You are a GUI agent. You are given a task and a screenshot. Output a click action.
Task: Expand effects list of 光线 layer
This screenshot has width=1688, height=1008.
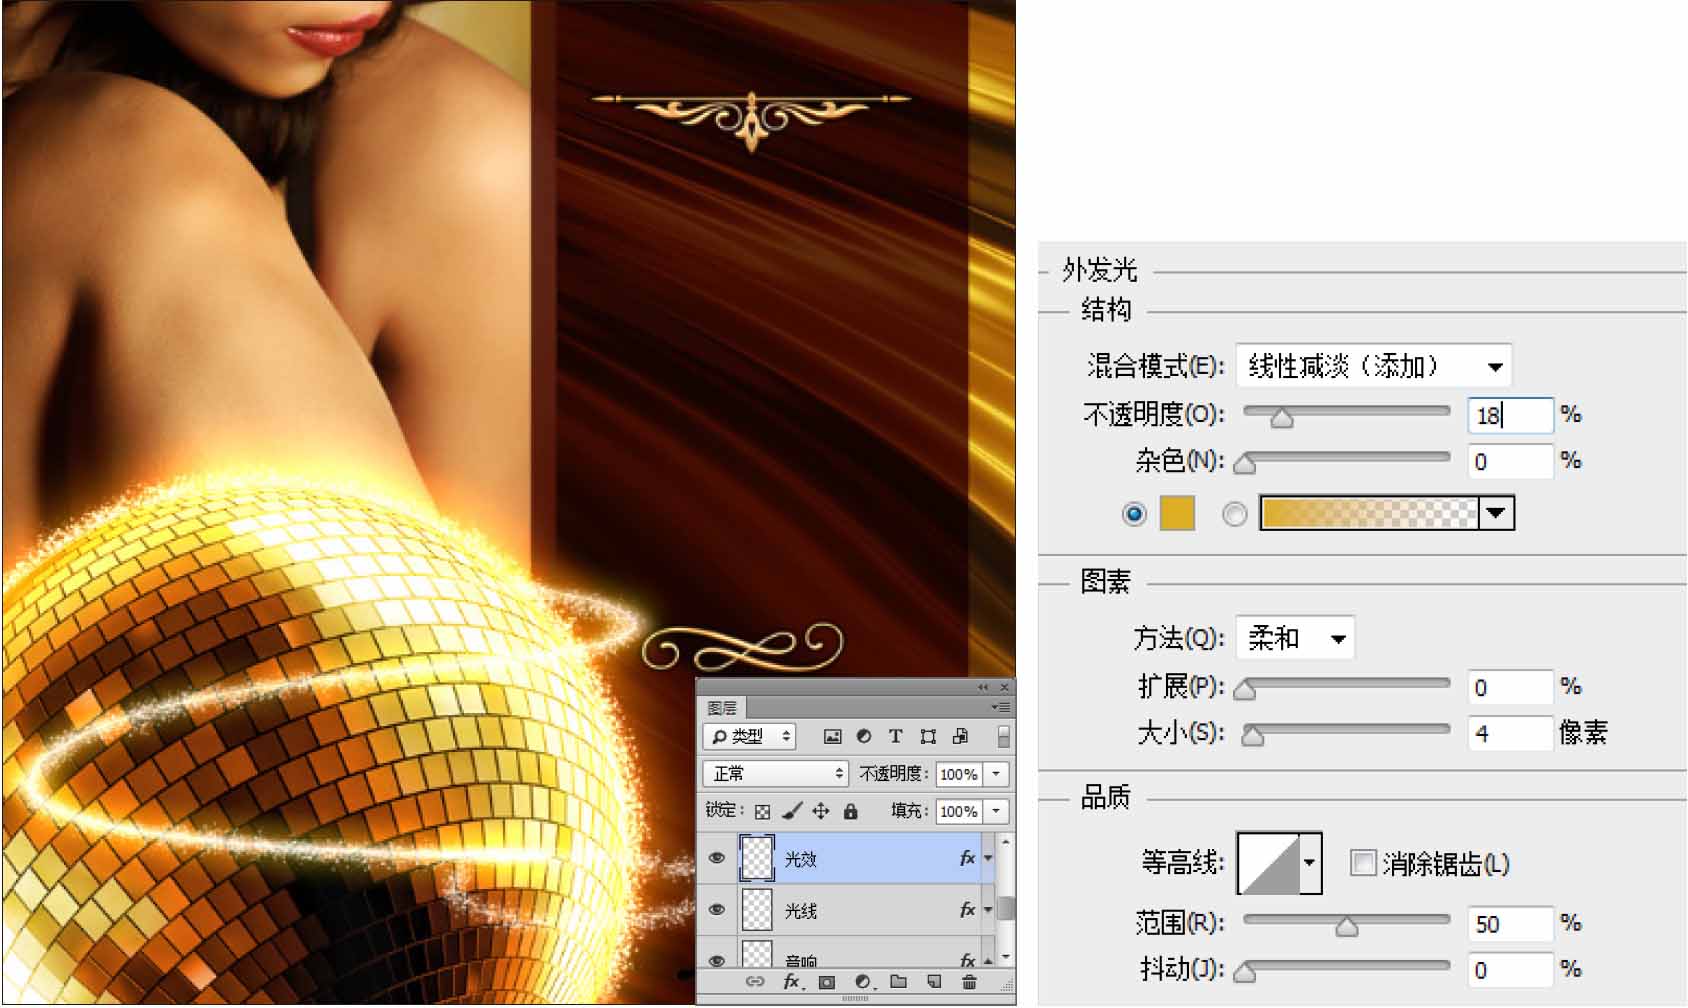click(x=988, y=910)
